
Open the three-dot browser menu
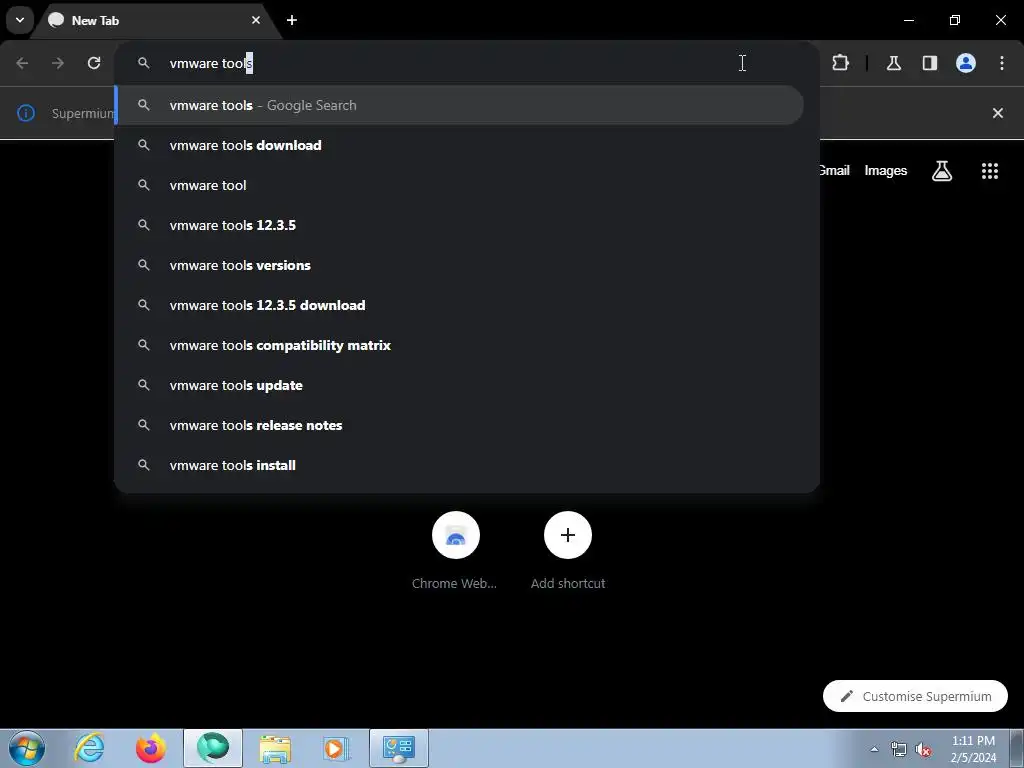coord(1002,63)
